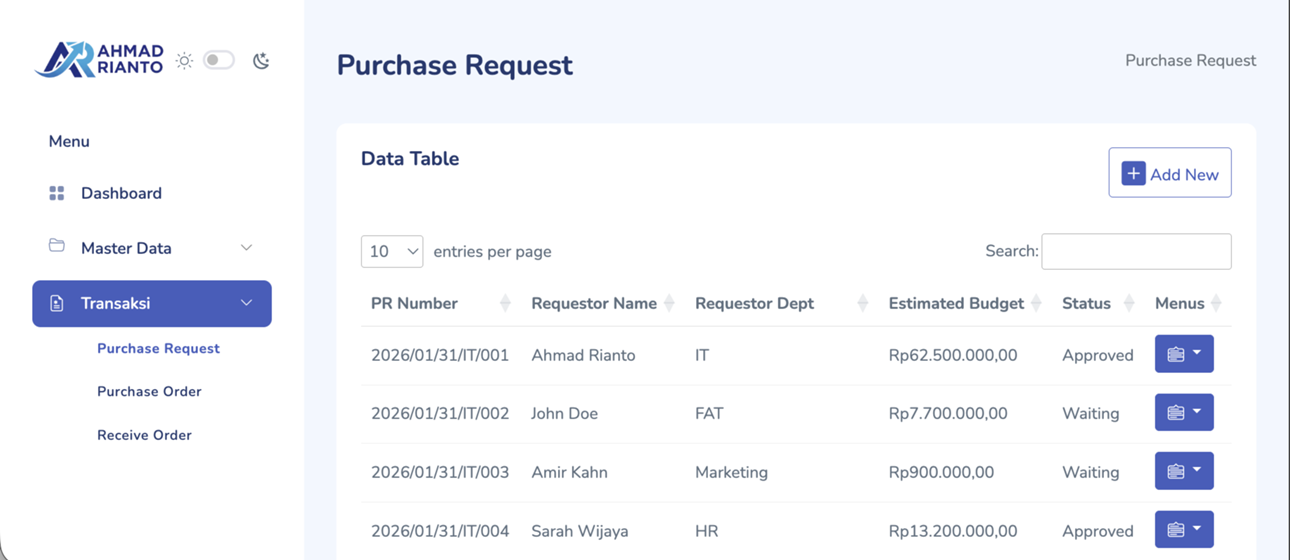Sort by Requestor Name column
Image resolution: width=1290 pixels, height=560 pixels.
603,303
